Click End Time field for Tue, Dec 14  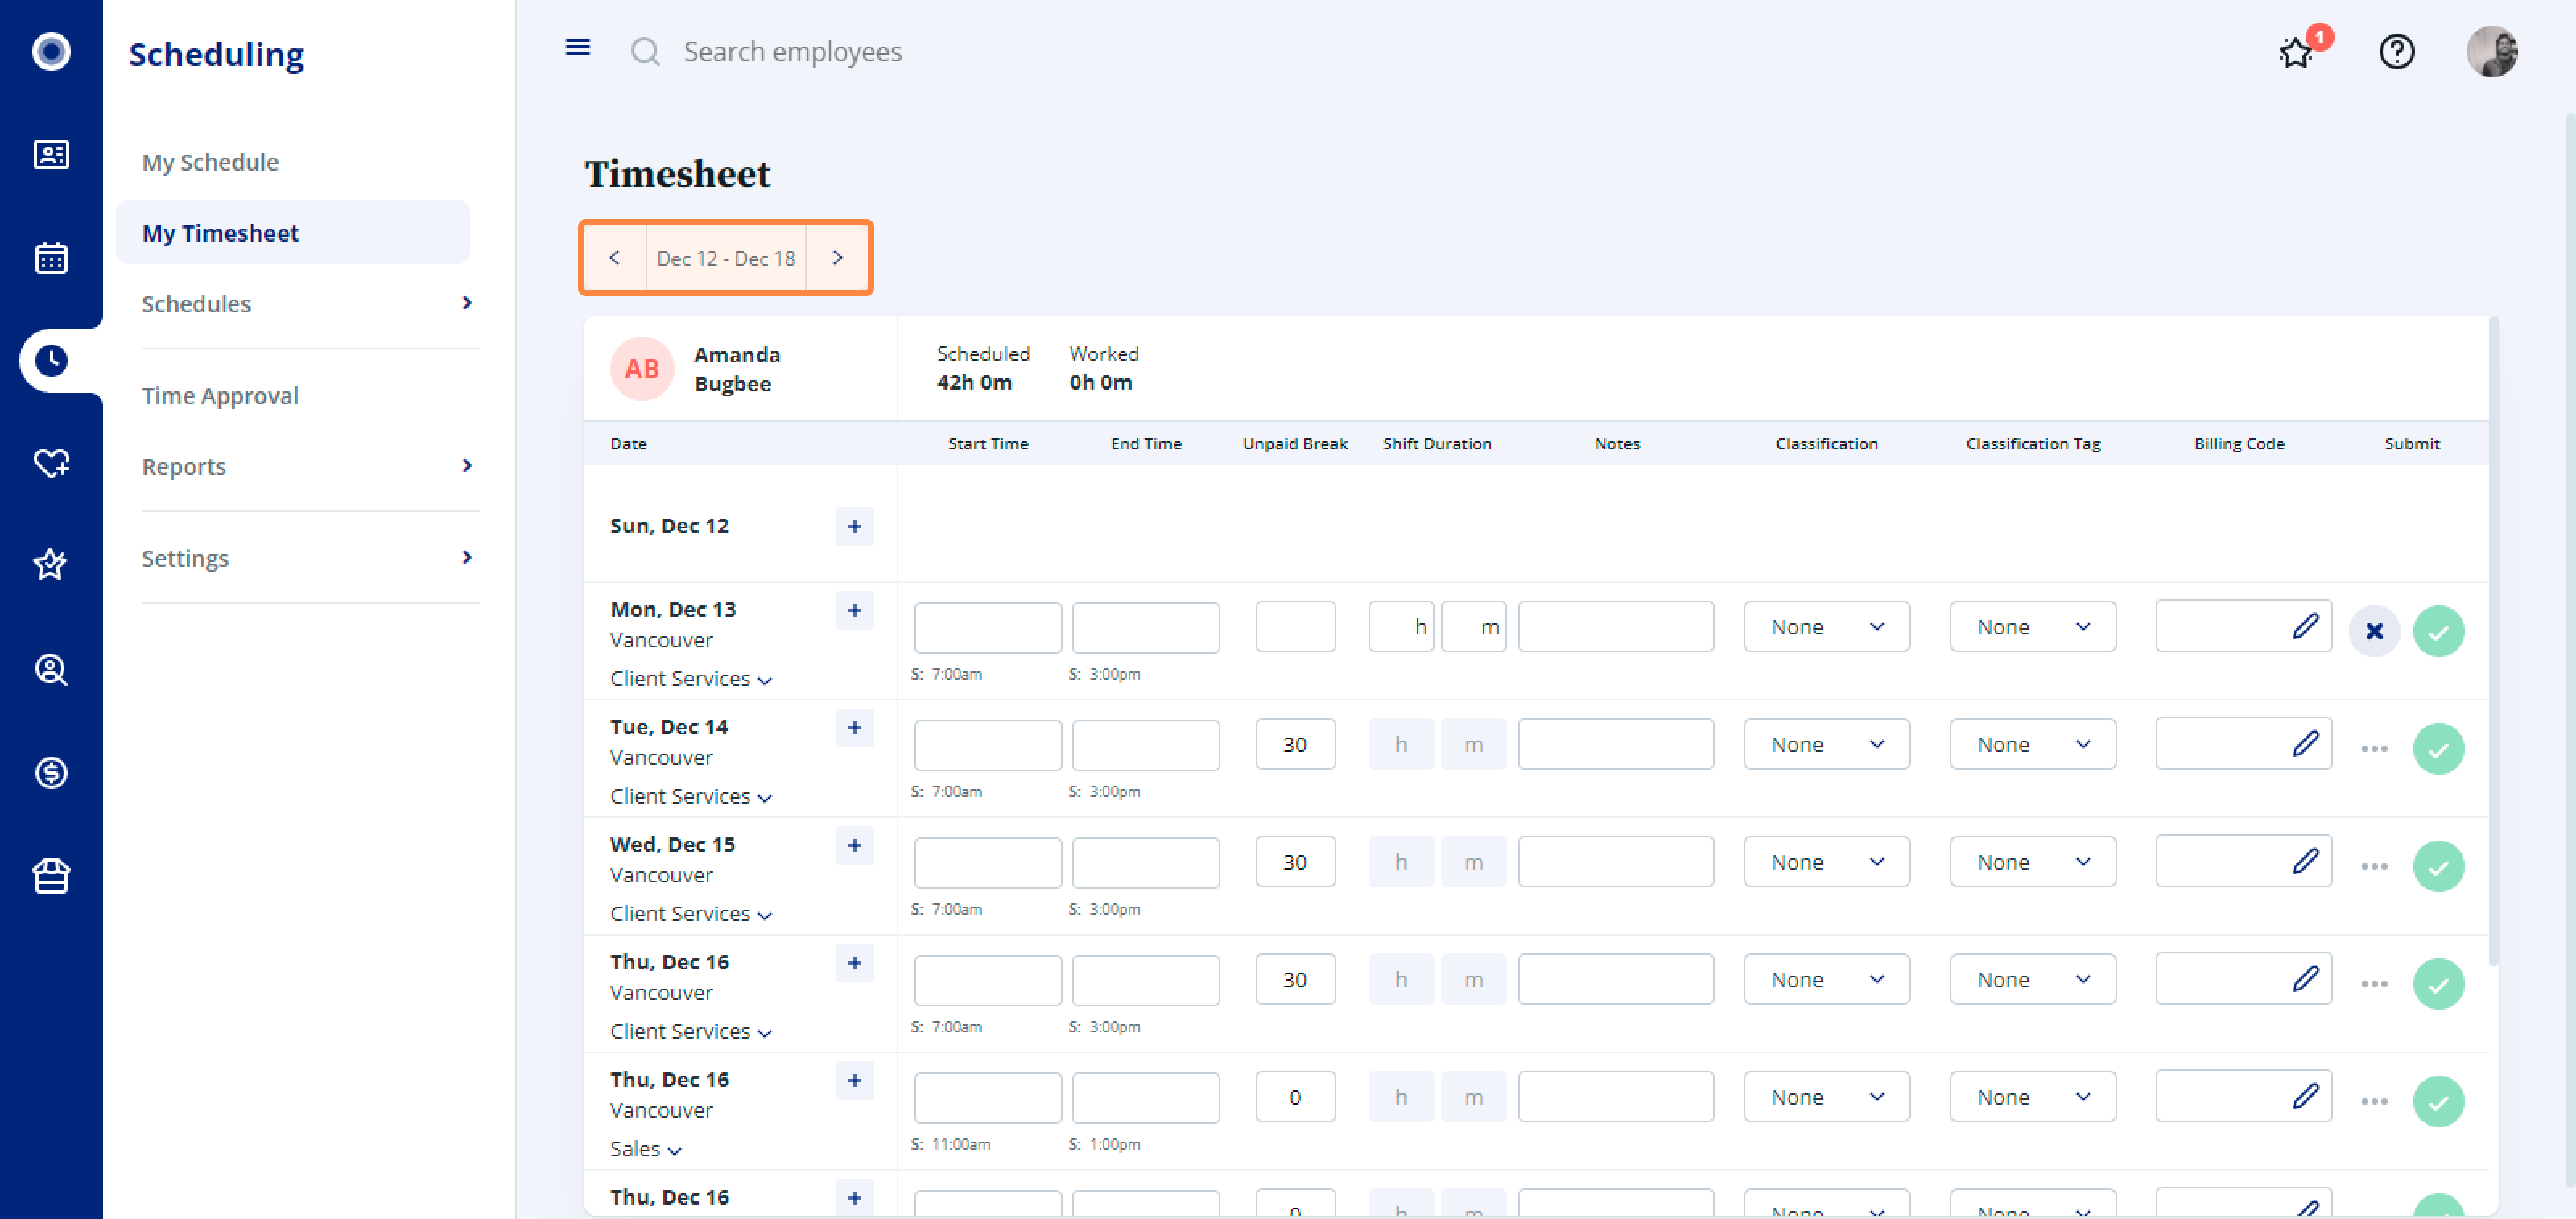click(x=1145, y=745)
